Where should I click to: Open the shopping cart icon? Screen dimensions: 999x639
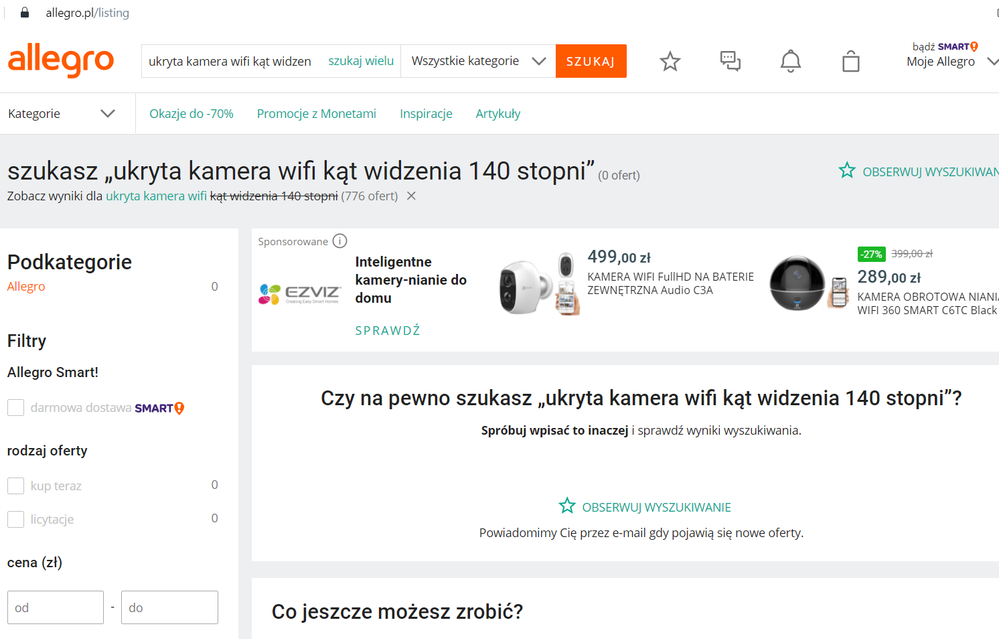(850, 61)
